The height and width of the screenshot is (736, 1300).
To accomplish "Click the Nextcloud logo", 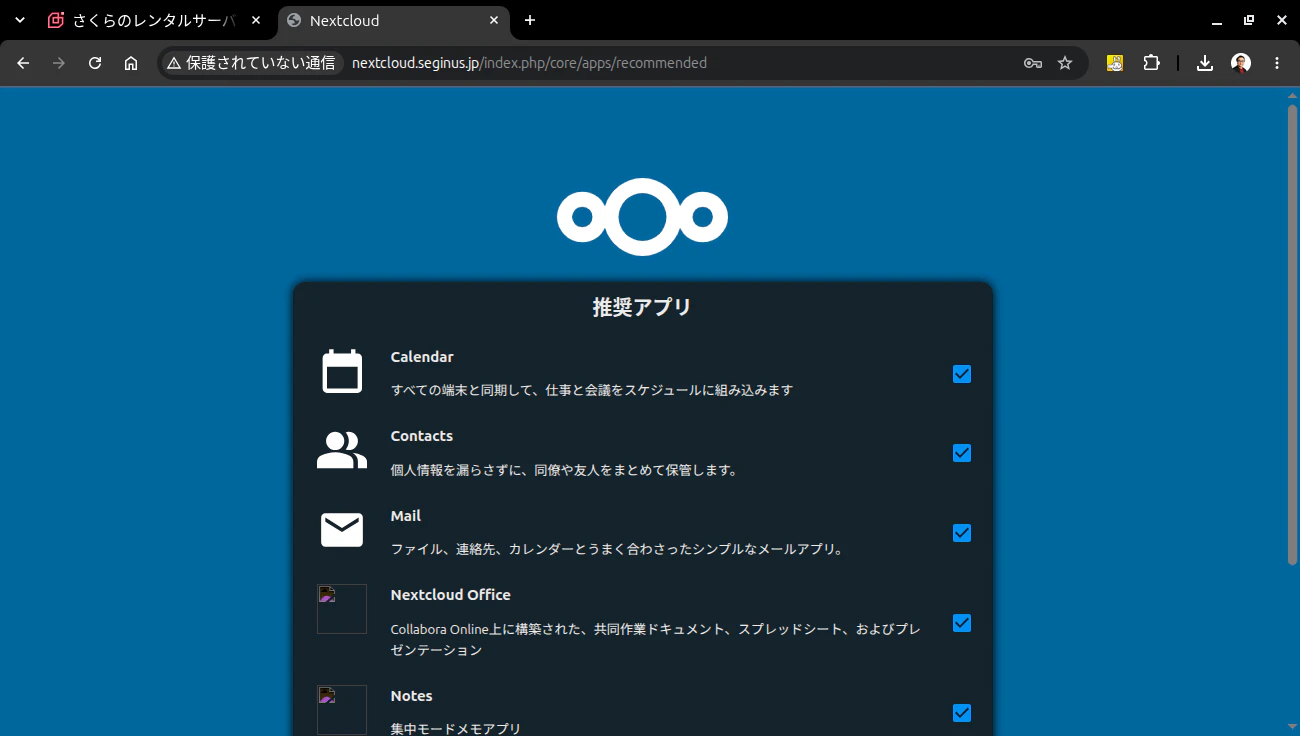I will tap(642, 217).
